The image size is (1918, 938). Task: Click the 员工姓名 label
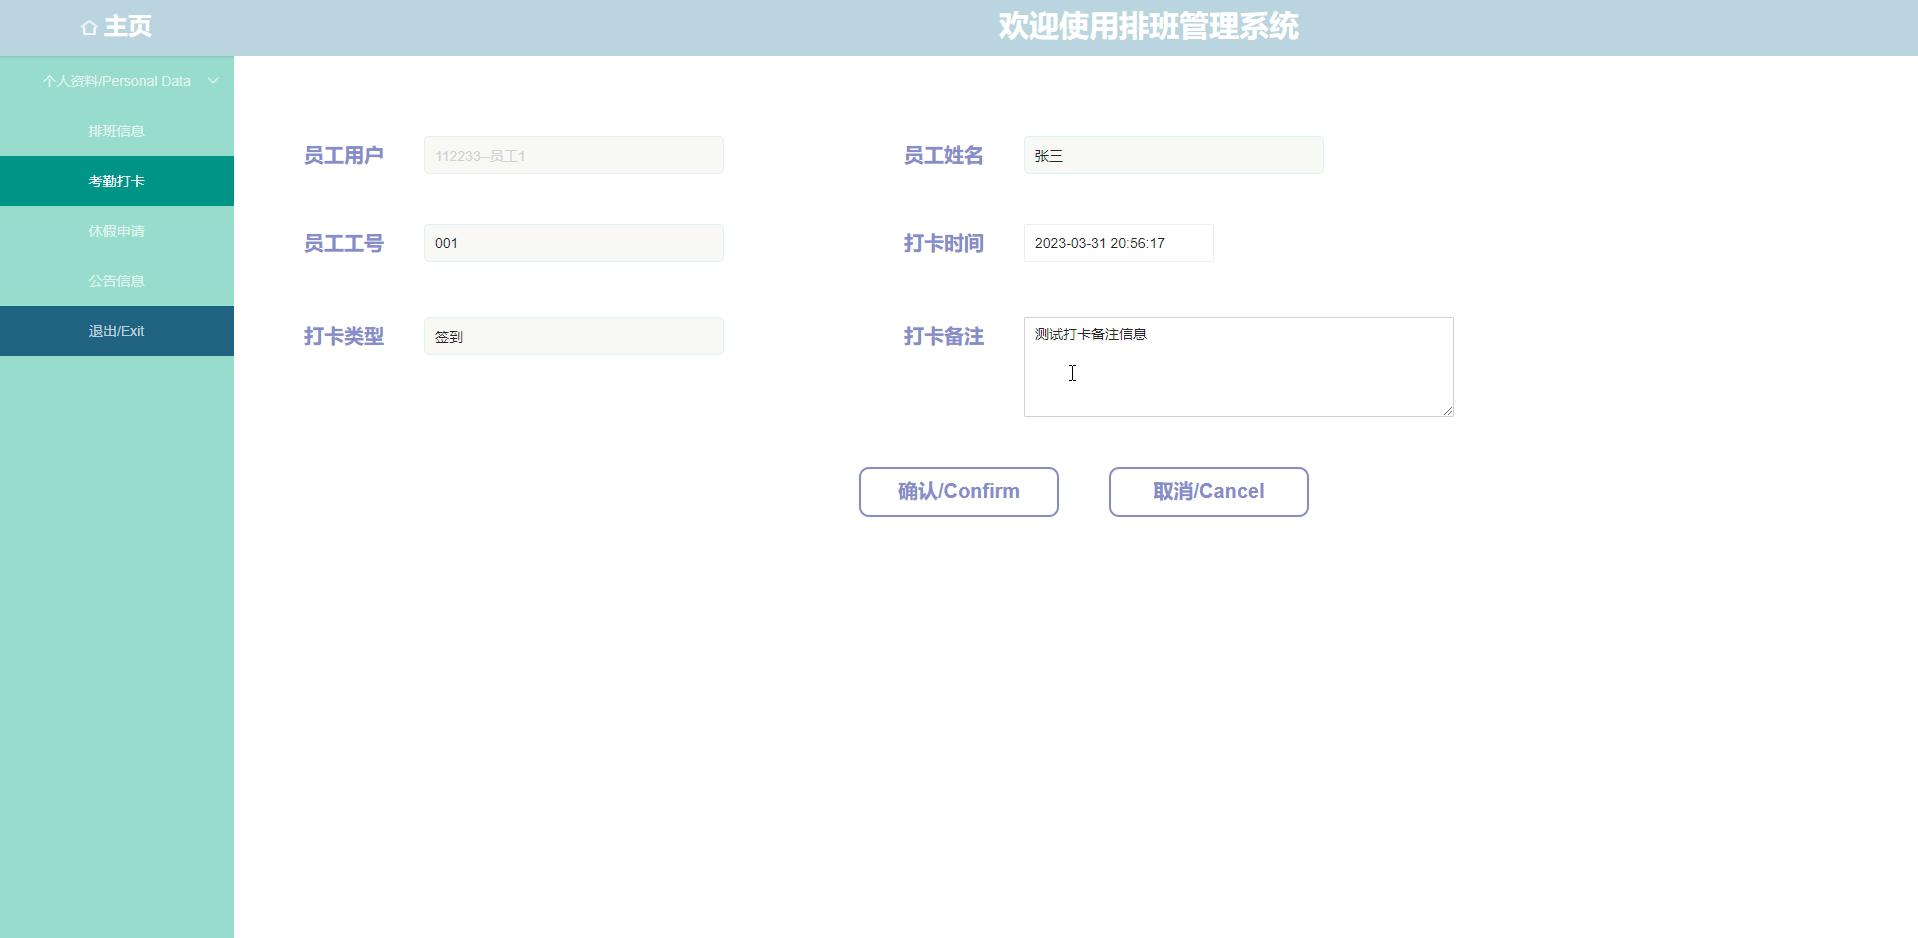pos(944,155)
